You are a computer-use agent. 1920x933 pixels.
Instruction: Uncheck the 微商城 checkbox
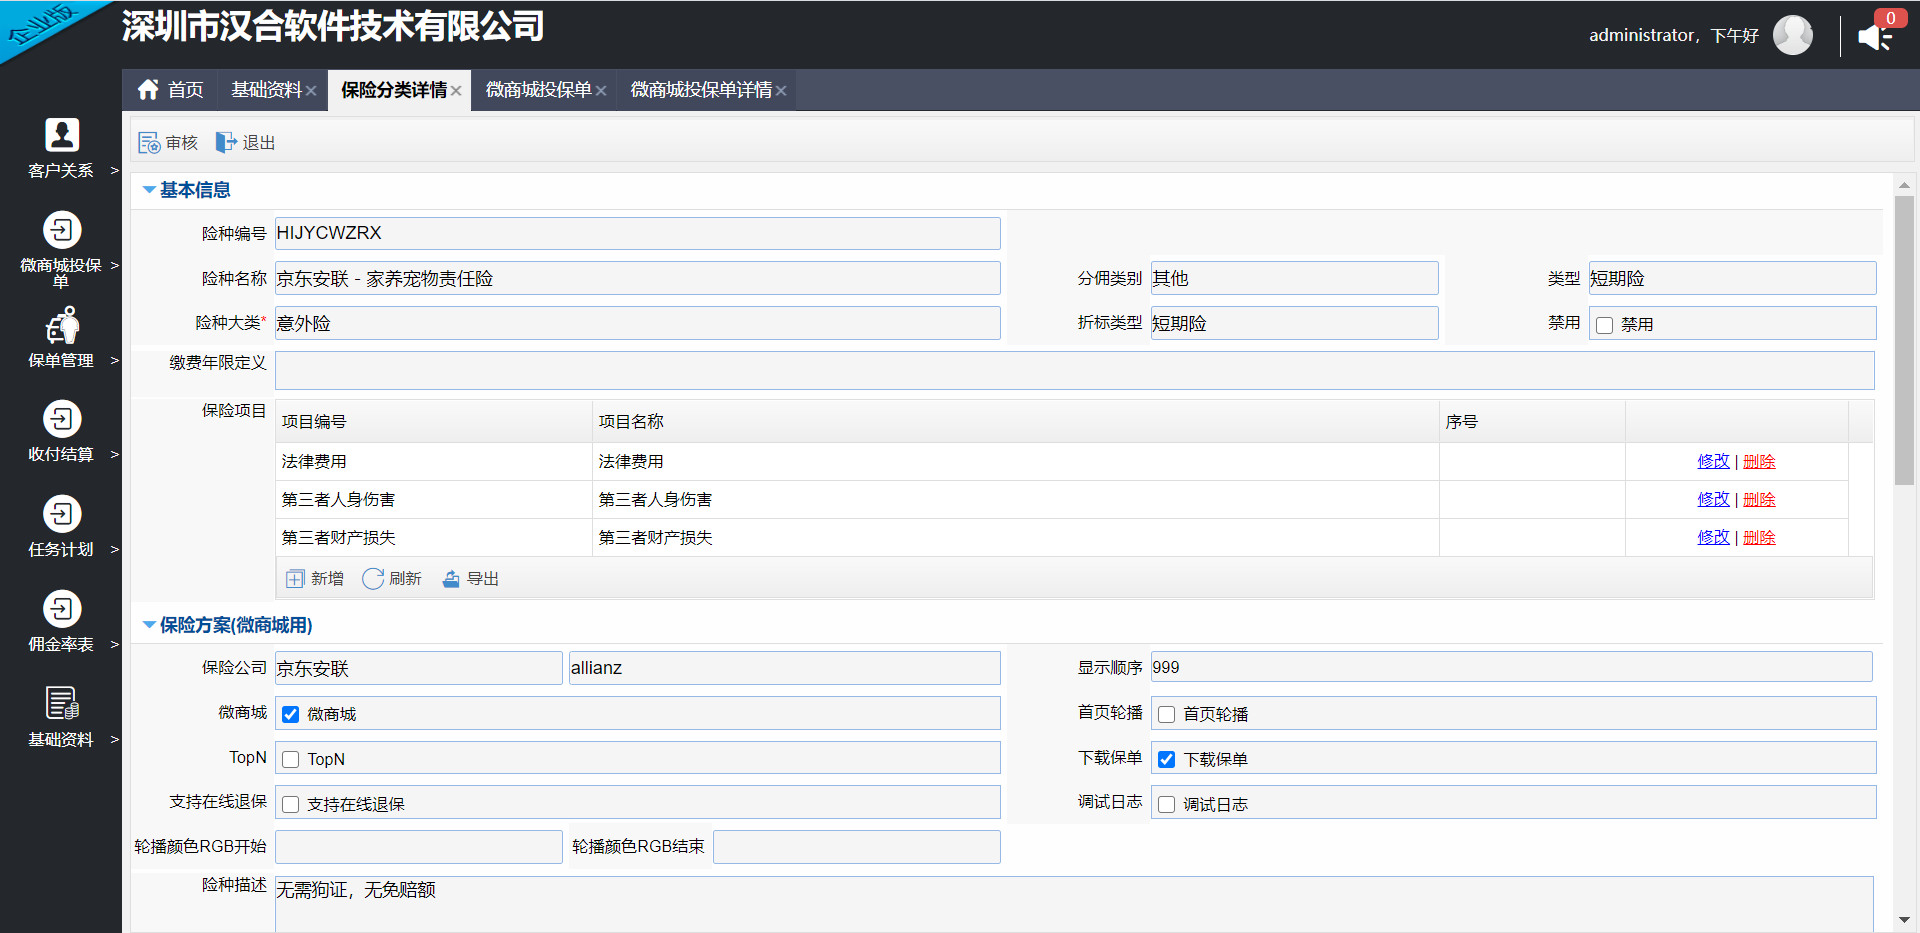point(291,714)
